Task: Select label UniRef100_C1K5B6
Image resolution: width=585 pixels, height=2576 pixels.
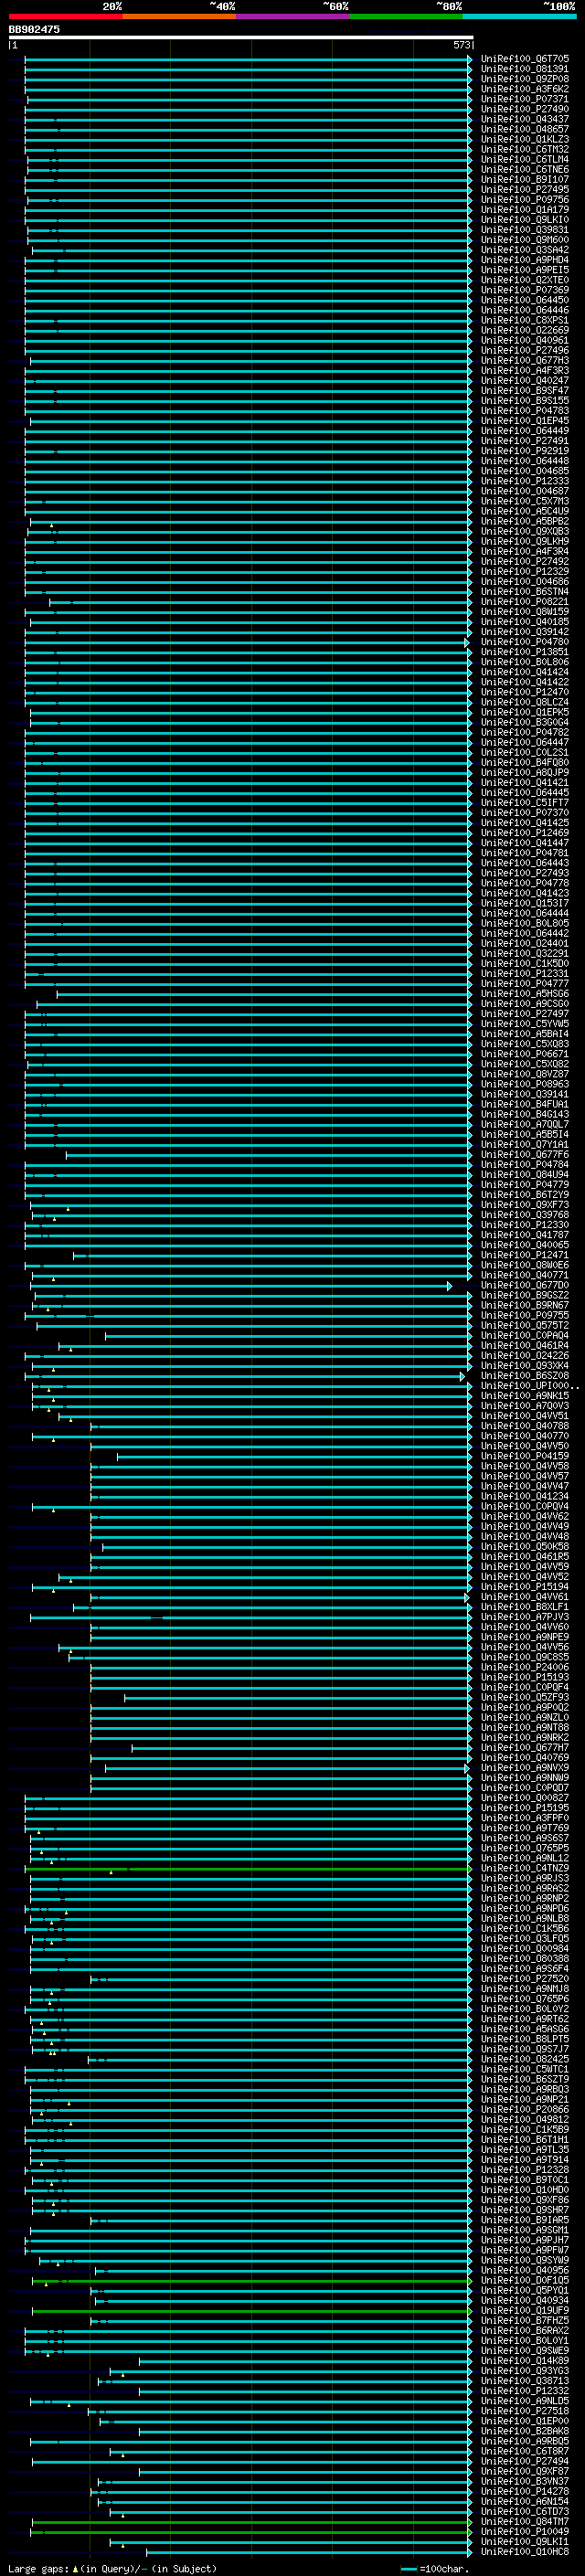Action: [525, 1928]
